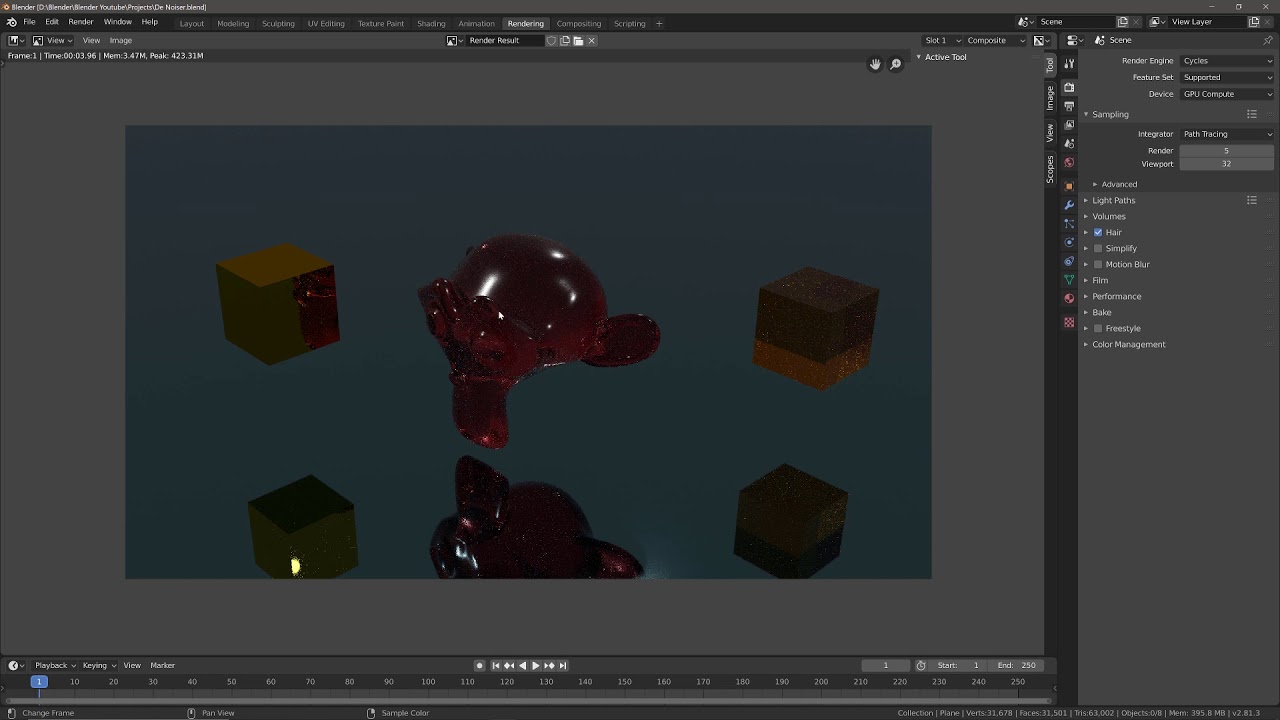Open the World Properties globe icon
This screenshot has width=1280, height=720.
1068,163
